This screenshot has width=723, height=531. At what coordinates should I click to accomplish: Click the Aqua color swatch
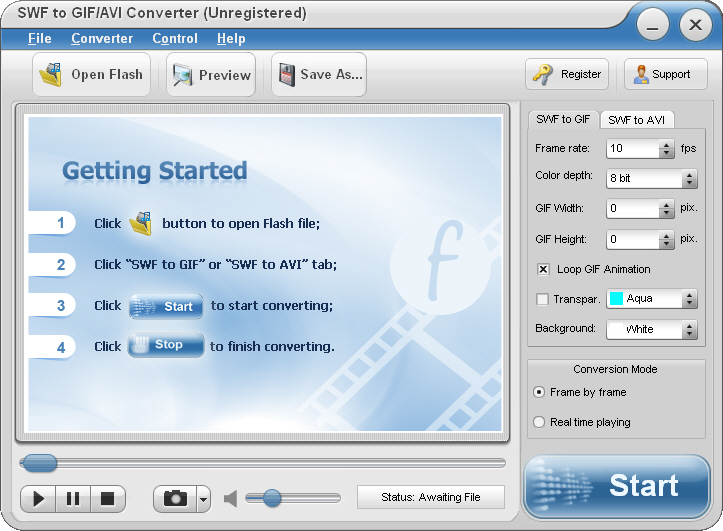click(x=616, y=299)
